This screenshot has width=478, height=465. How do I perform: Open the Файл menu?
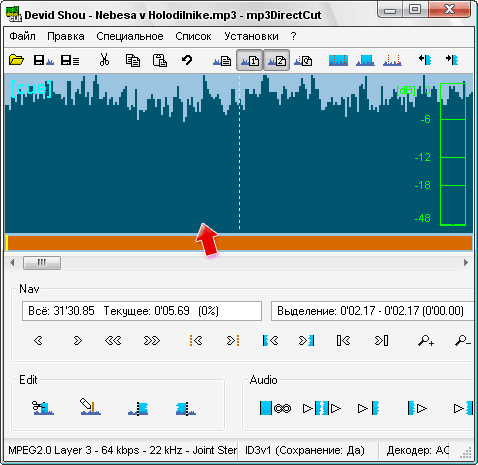pyautogui.click(x=22, y=36)
